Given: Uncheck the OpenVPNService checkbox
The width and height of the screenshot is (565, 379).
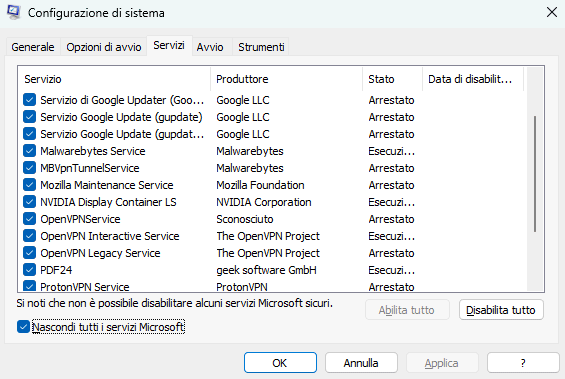Looking at the screenshot, I should pyautogui.click(x=30, y=219).
